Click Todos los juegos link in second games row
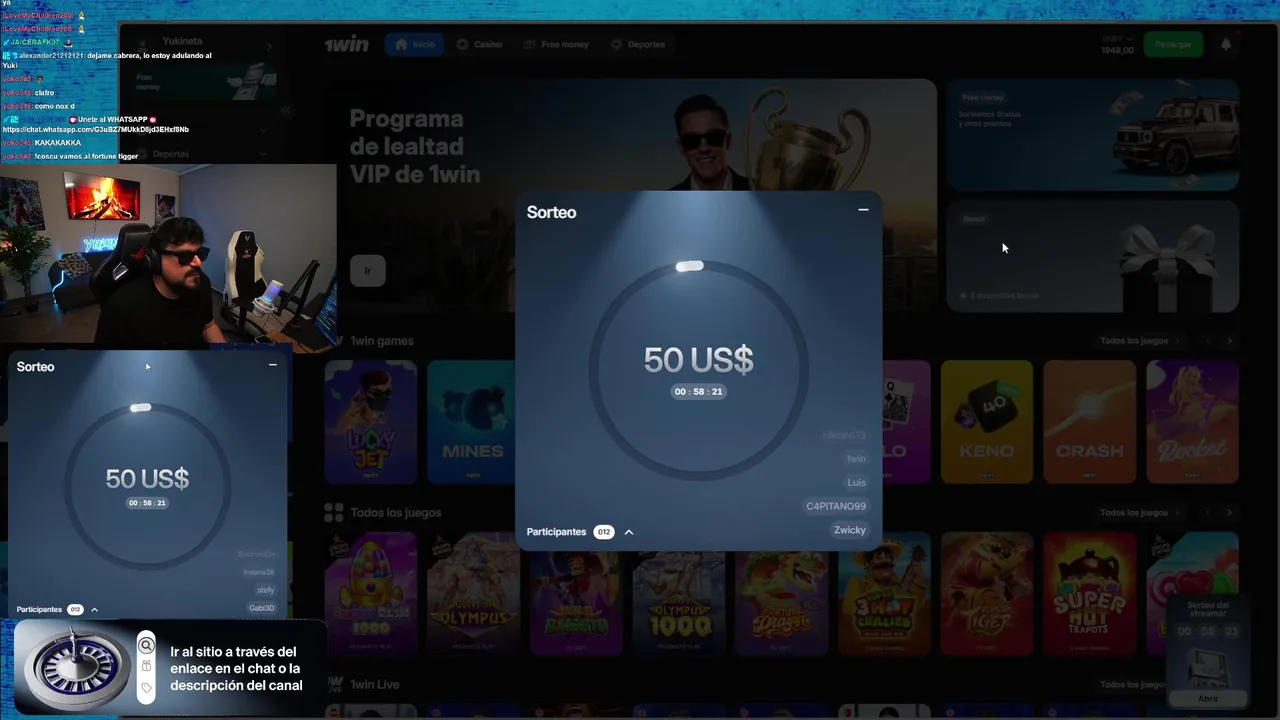This screenshot has height=720, width=1280. tap(1140, 513)
